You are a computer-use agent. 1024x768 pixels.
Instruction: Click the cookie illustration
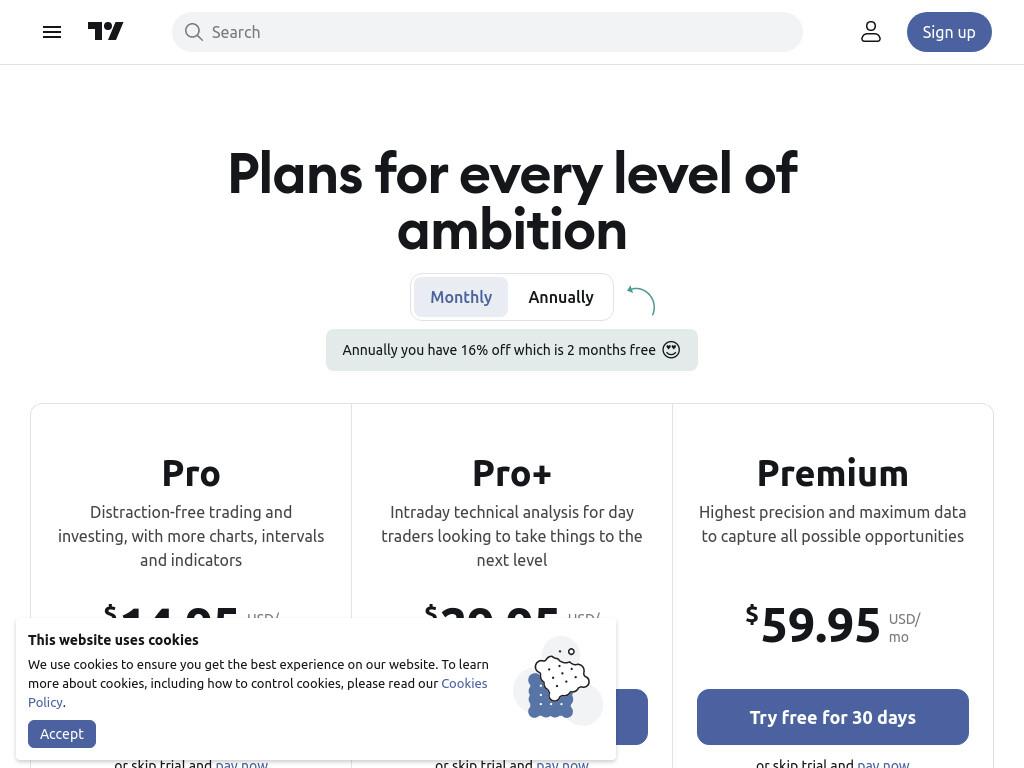point(558,681)
